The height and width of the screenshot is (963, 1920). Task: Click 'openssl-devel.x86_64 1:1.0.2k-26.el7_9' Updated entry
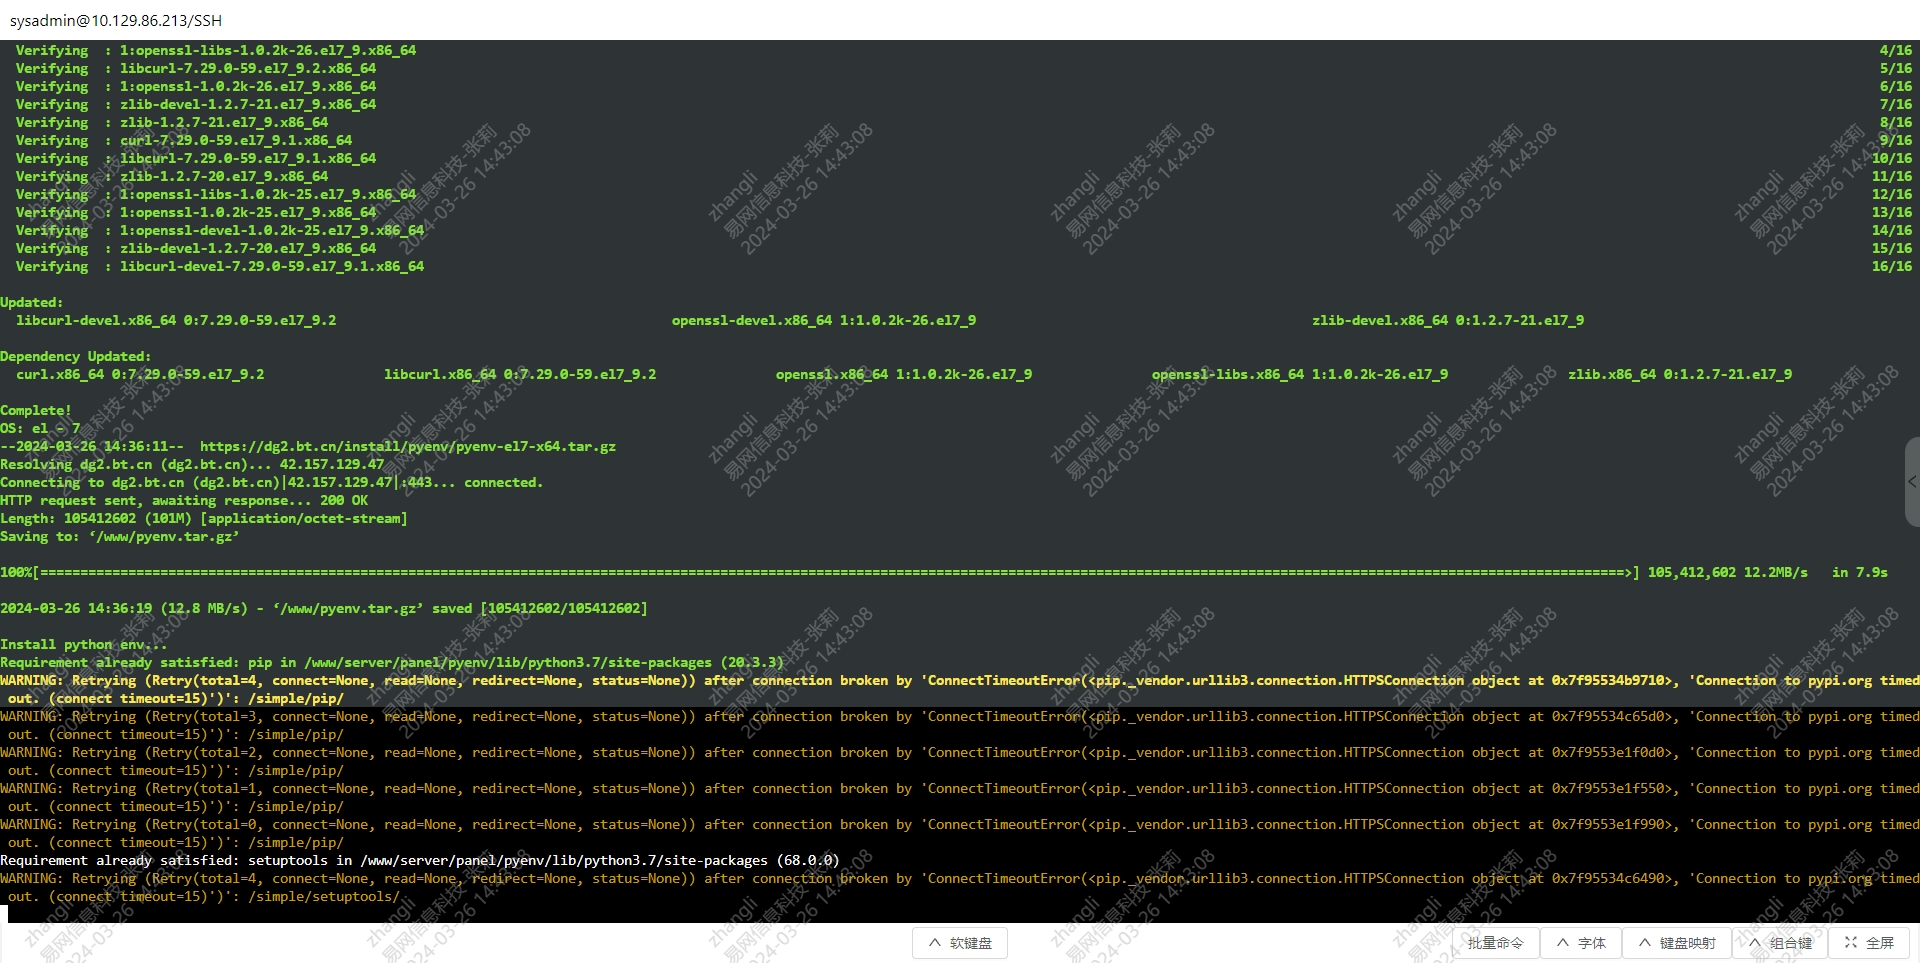(x=824, y=320)
